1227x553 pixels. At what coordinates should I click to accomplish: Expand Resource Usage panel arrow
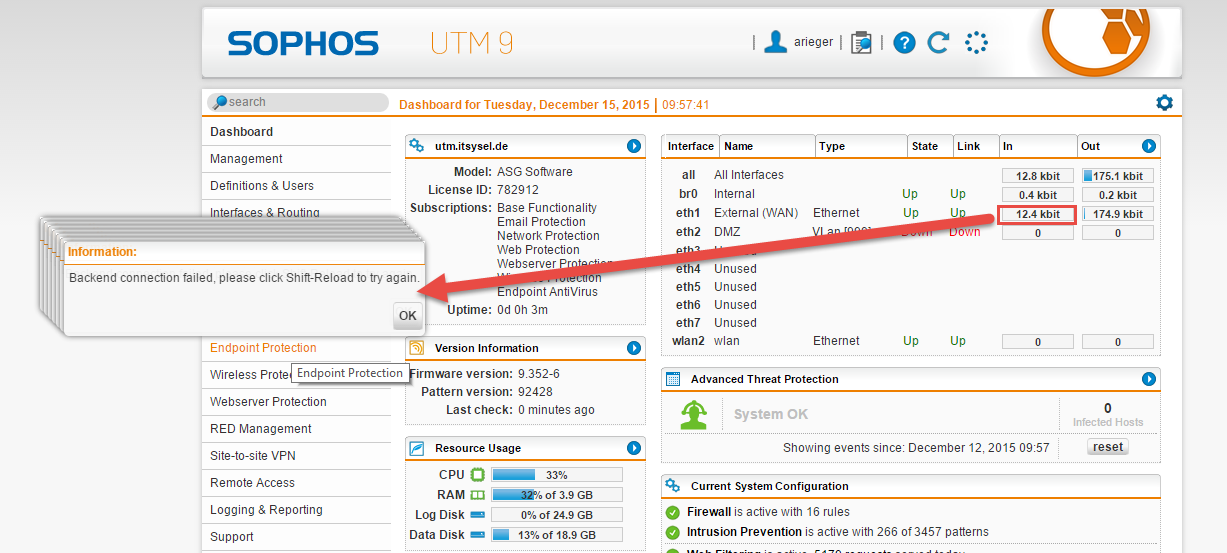tap(633, 448)
